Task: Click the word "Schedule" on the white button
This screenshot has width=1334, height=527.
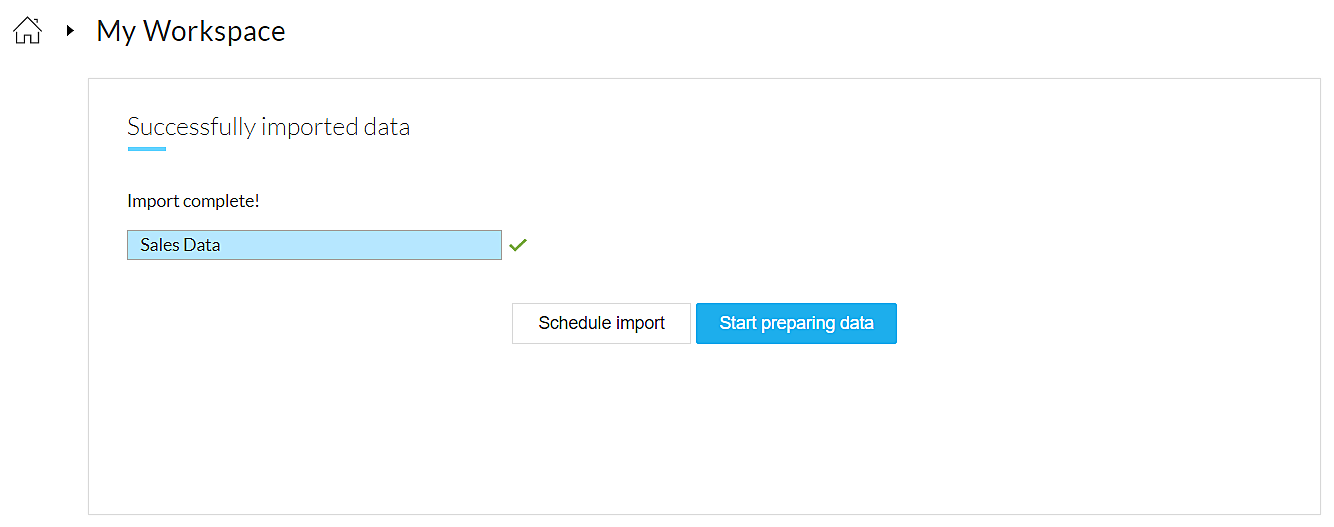Action: 575,323
